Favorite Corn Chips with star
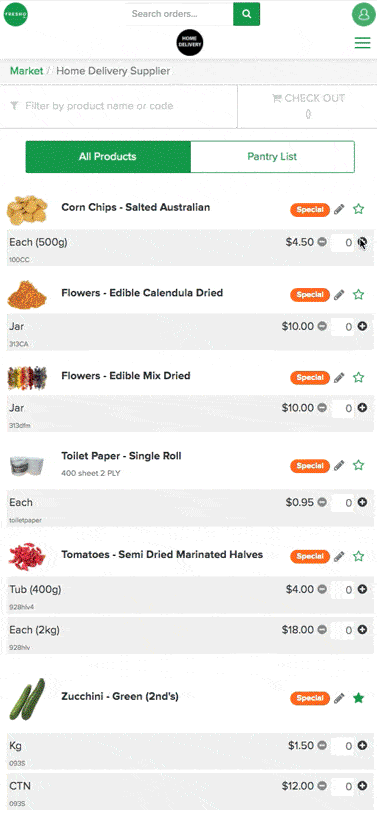Image resolution: width=377 pixels, height=818 pixels. (358, 209)
